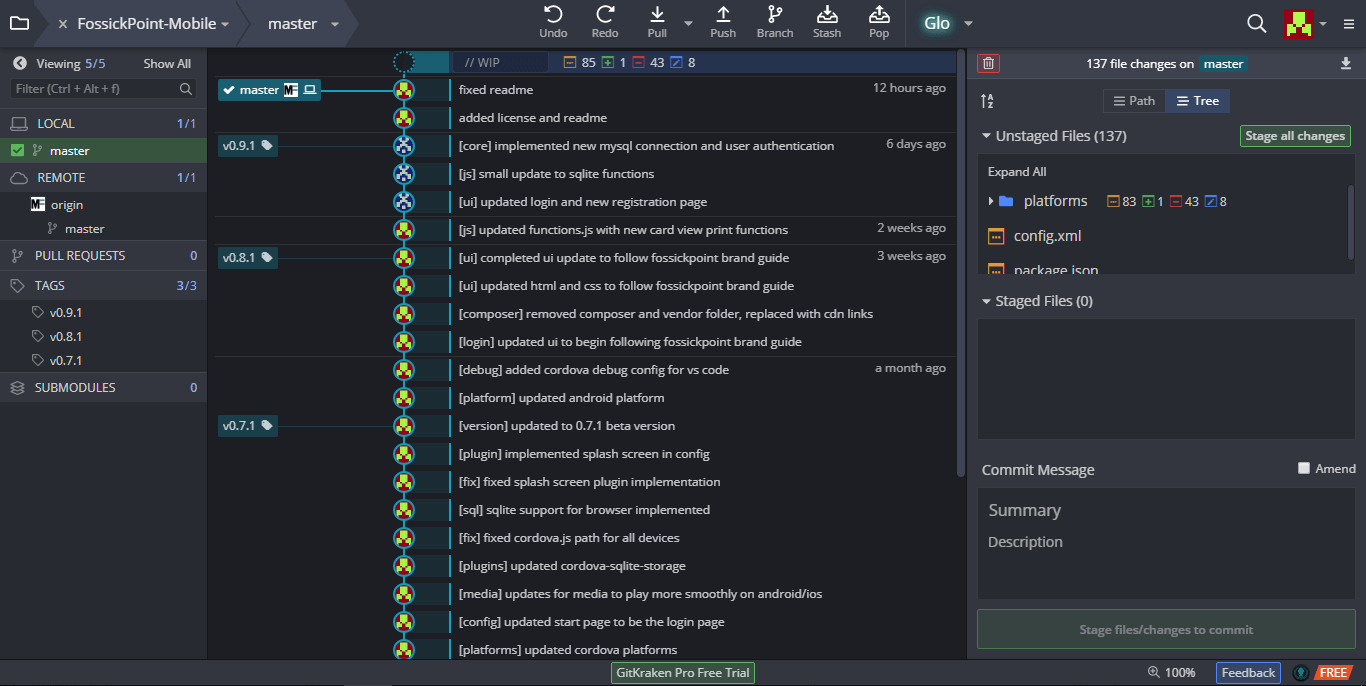Select the WIP node in graph
Viewport: 1366px width, 686px height.
404,62
